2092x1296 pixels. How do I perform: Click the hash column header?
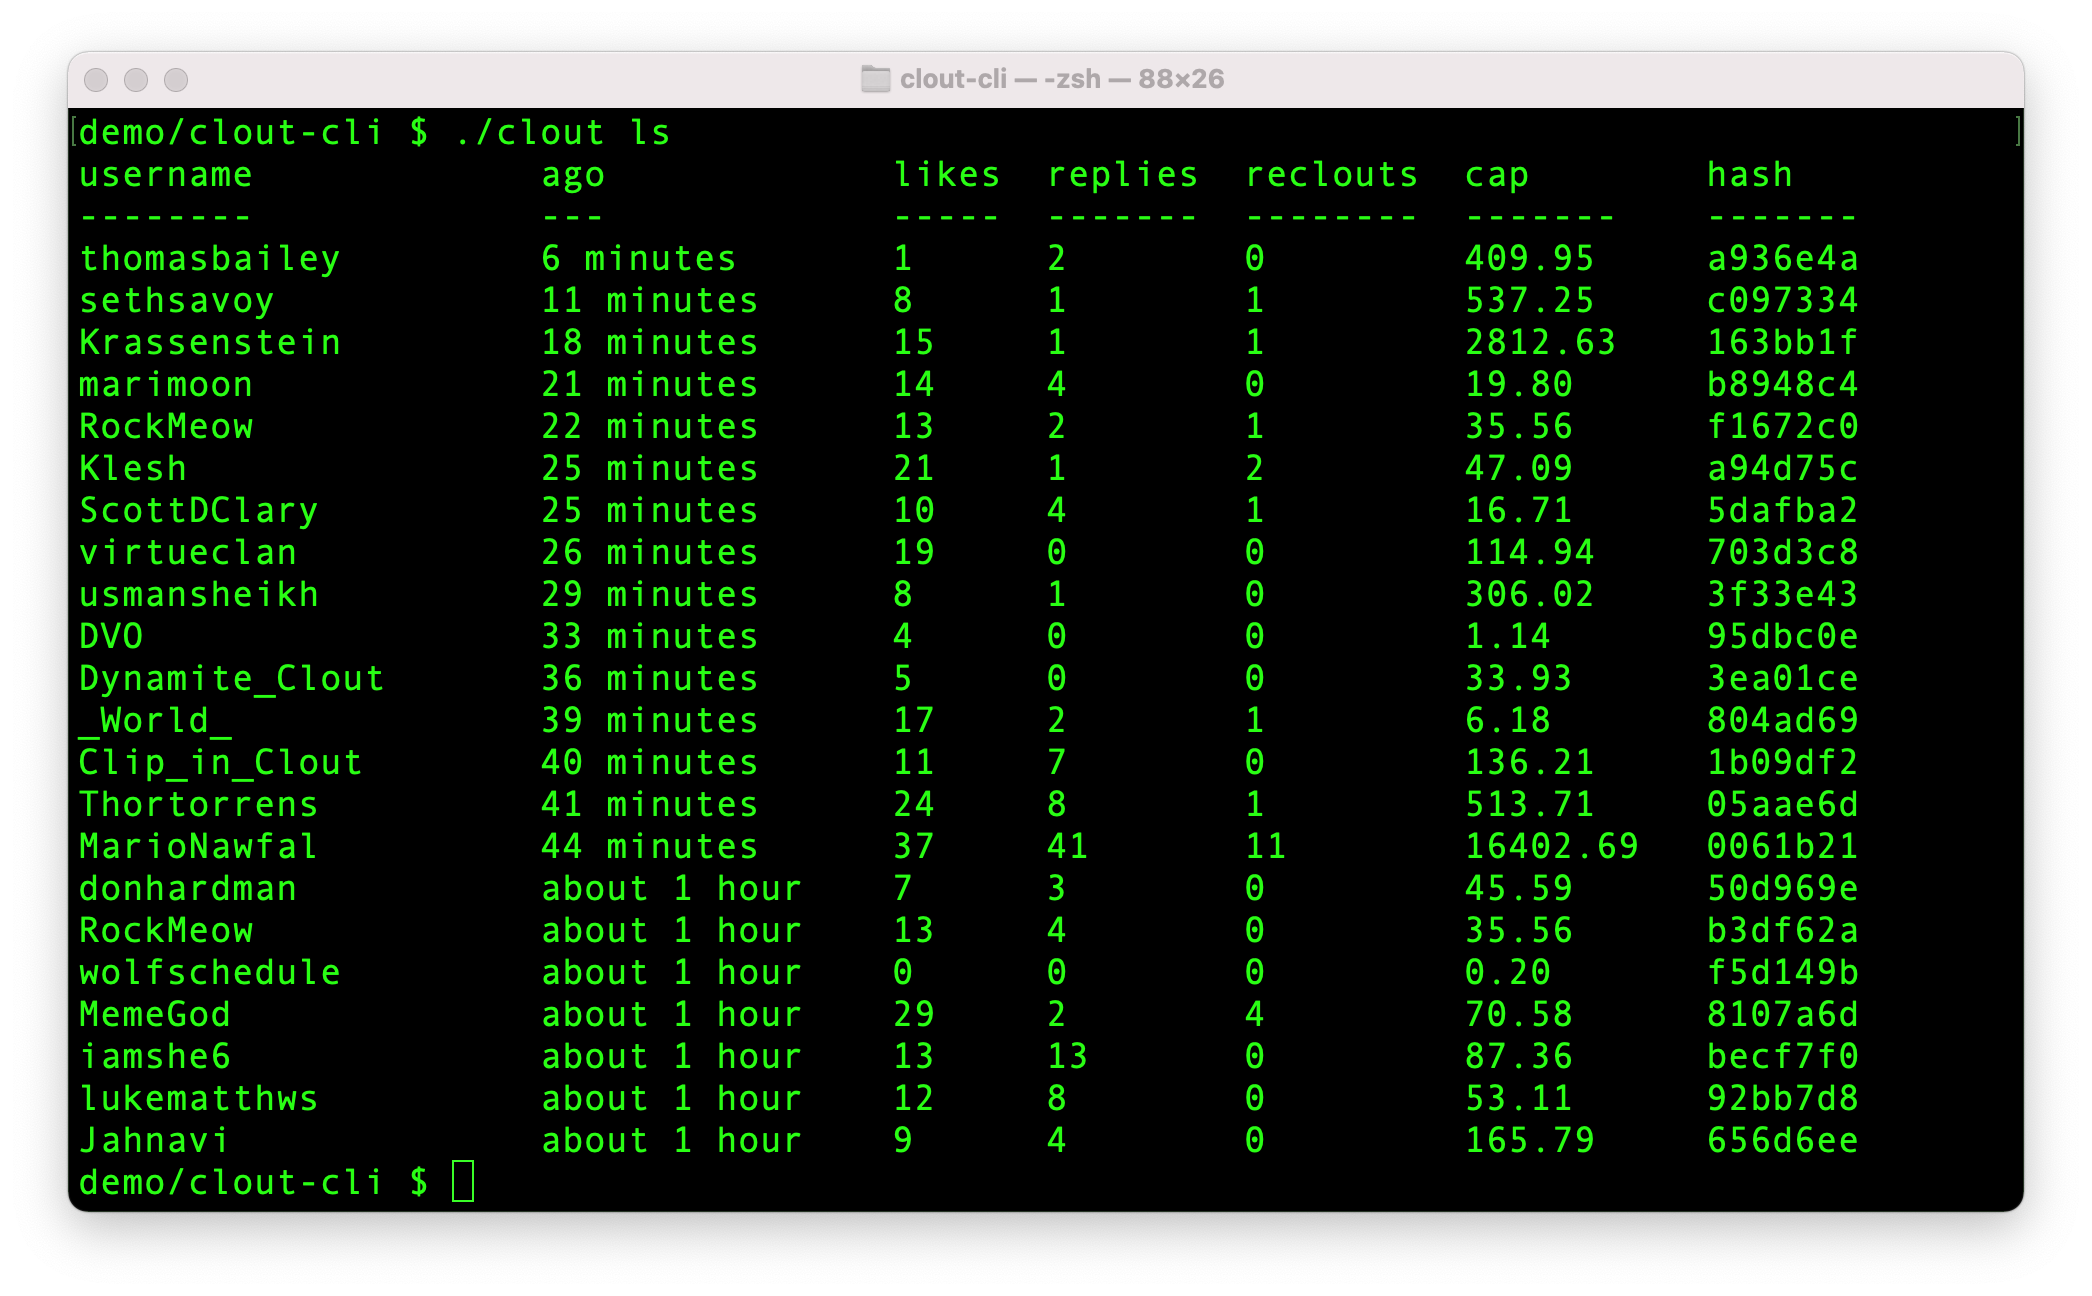coord(1749,175)
